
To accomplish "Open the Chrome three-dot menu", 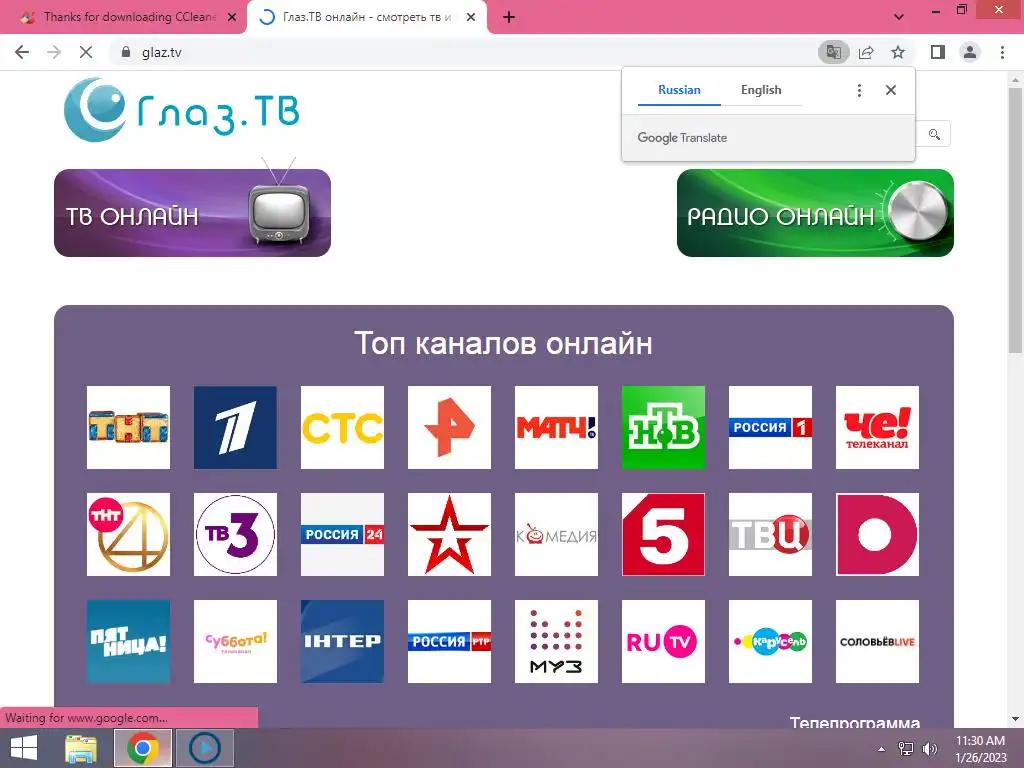I will coord(1002,52).
